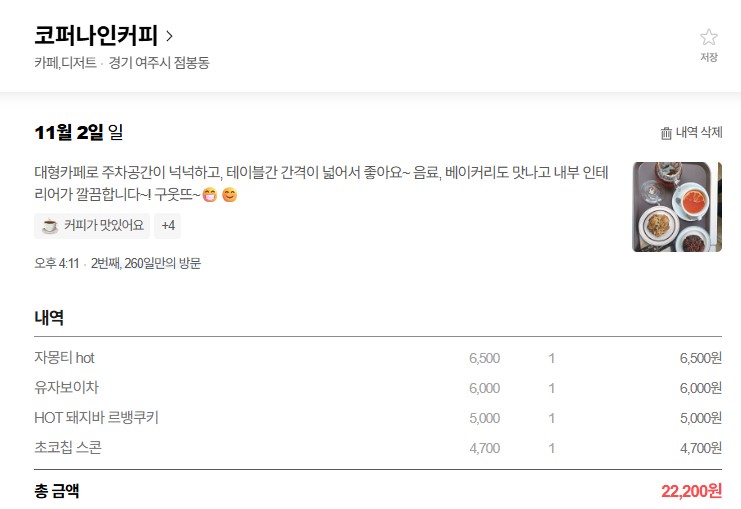Expand the +4 more tags chip
This screenshot has width=741, height=509.
168,226
